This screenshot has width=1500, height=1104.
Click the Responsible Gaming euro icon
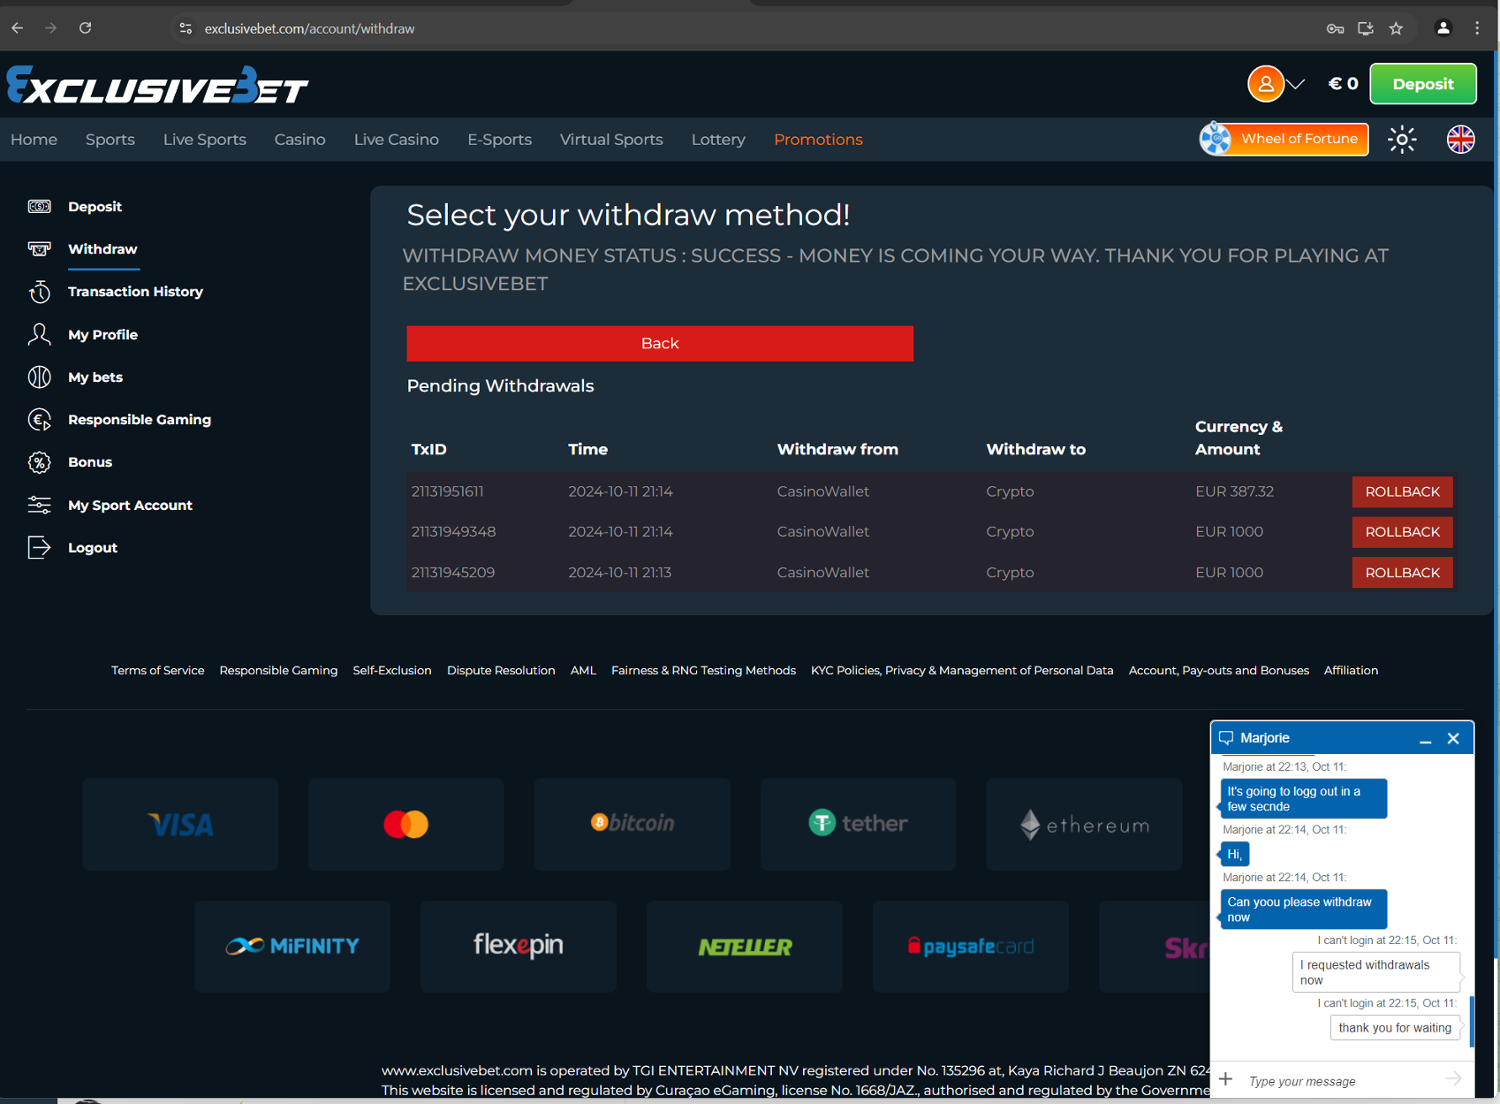39,420
